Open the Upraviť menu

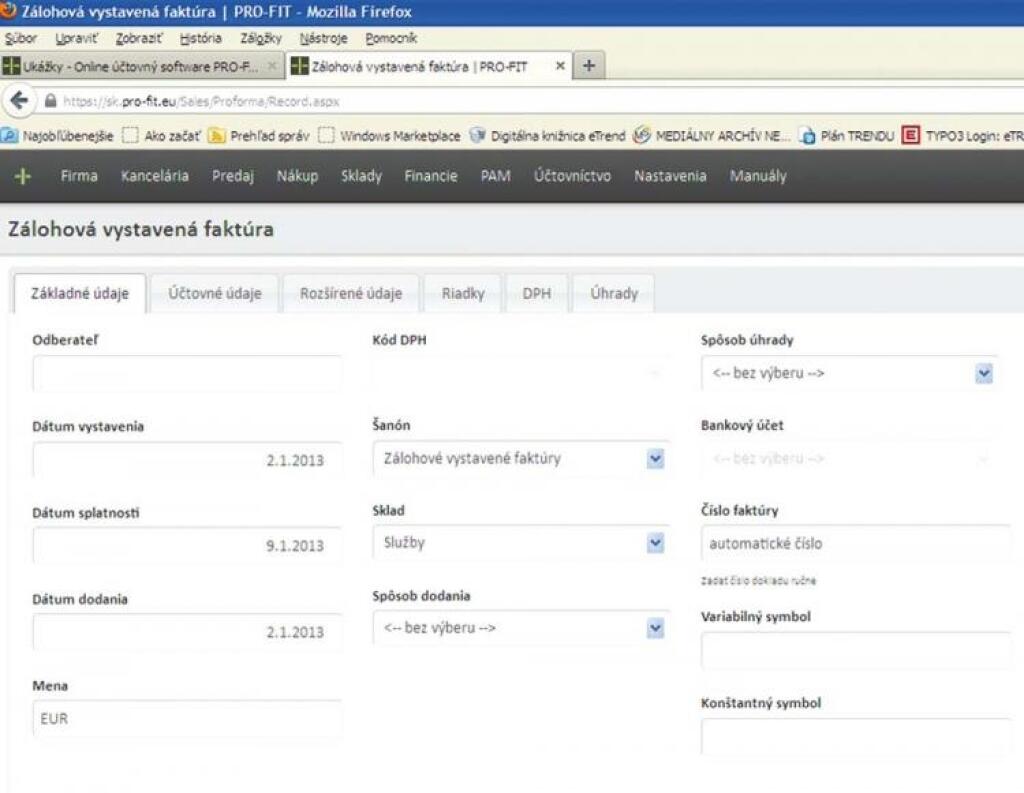[76, 39]
